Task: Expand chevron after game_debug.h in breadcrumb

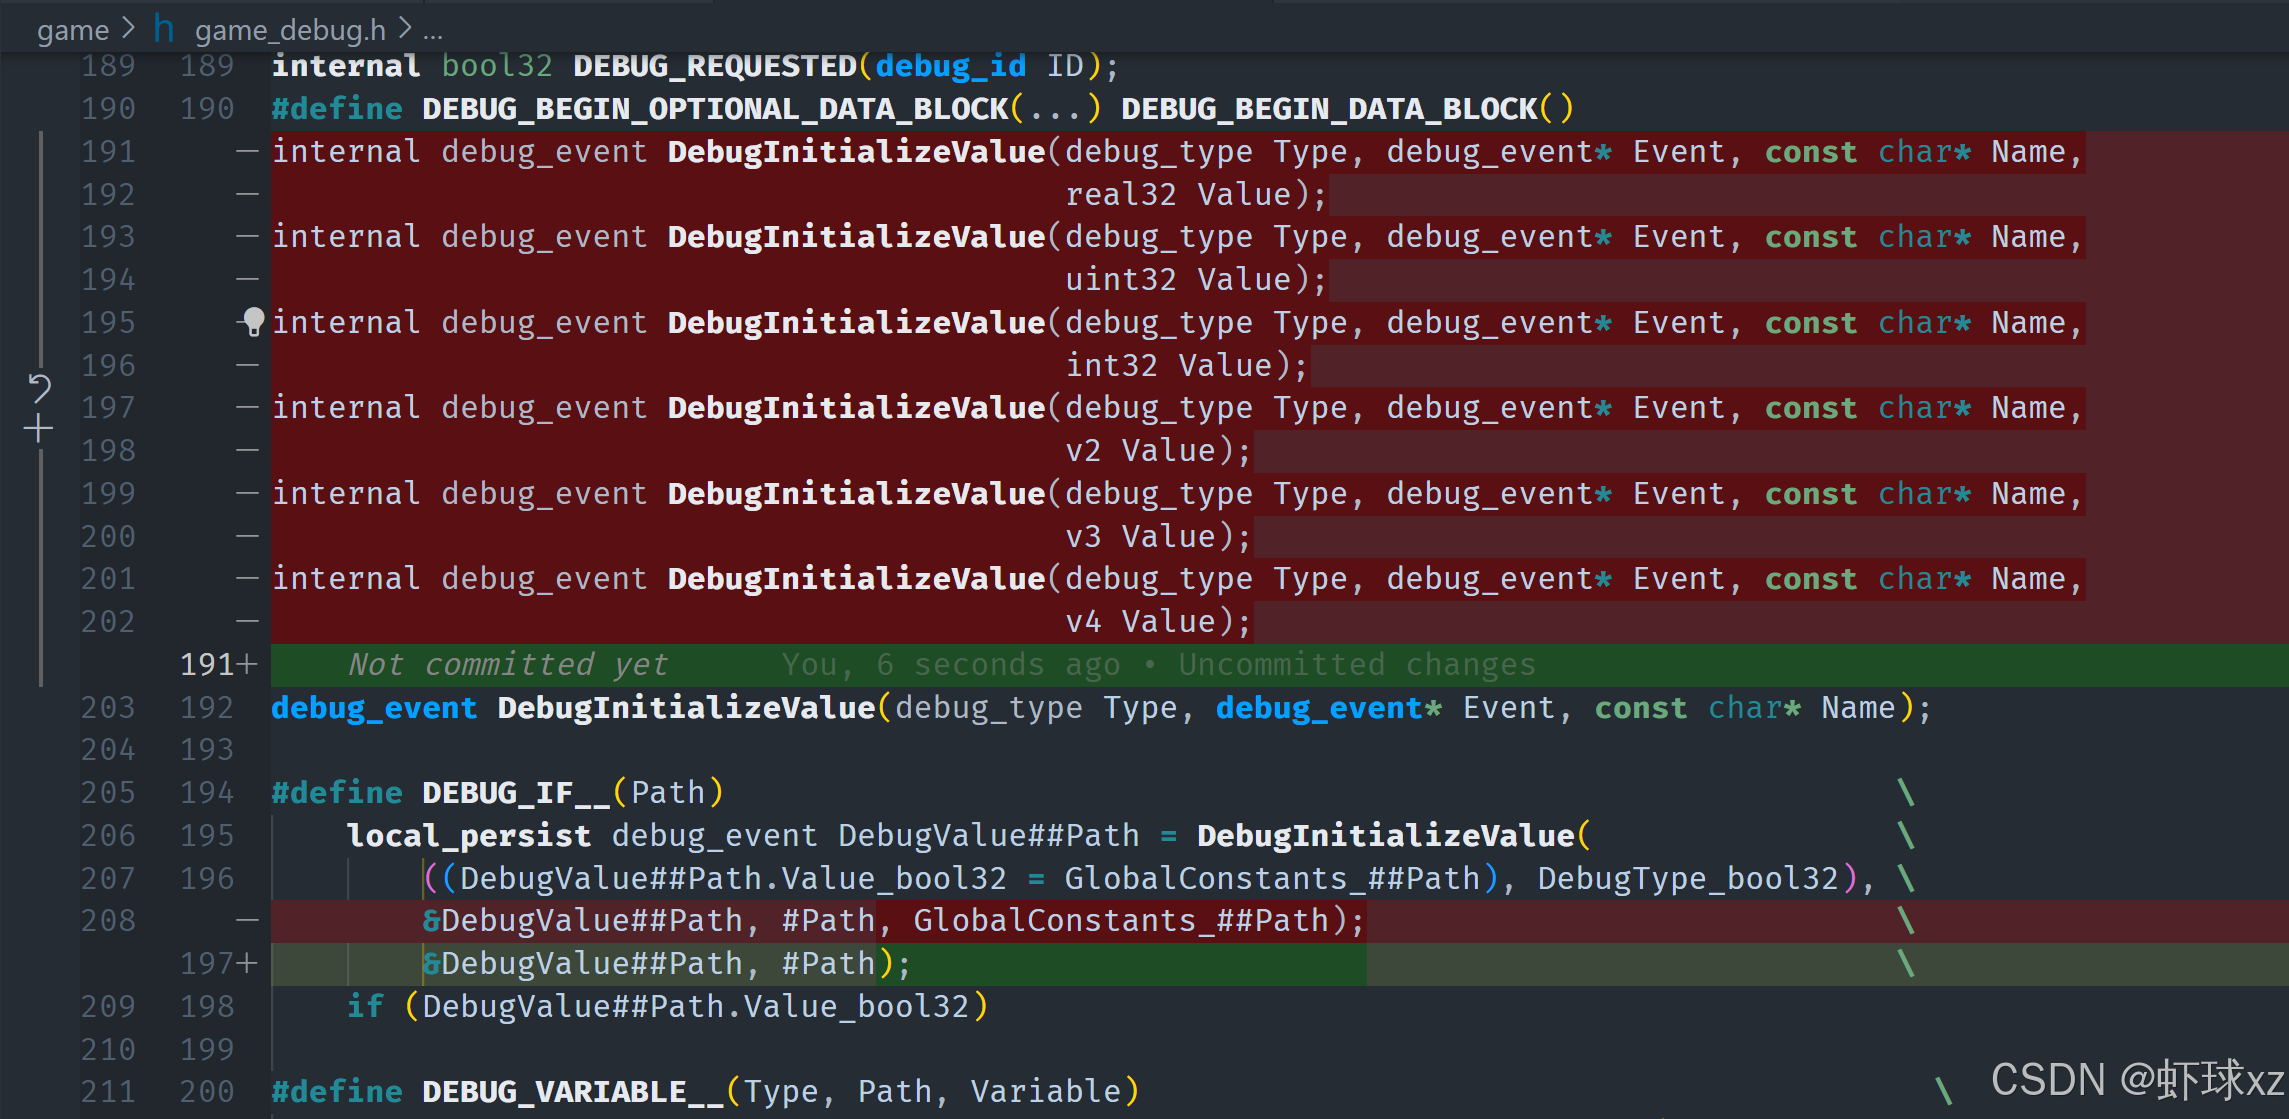Action: [x=405, y=30]
